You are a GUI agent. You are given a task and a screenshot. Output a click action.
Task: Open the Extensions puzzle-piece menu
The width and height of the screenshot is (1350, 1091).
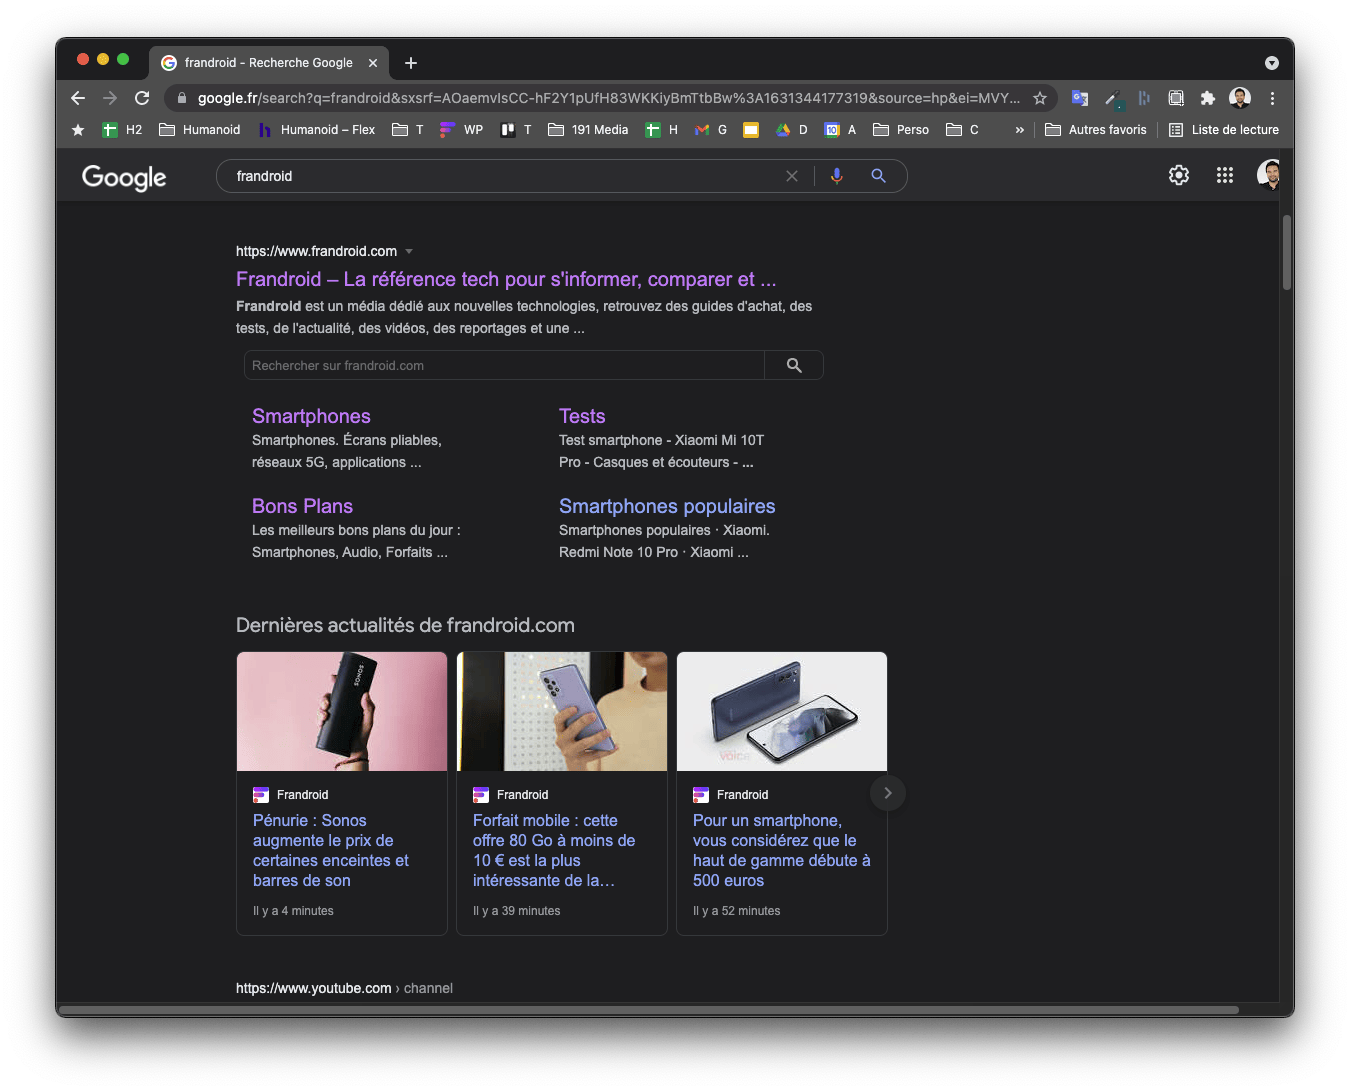[1208, 98]
